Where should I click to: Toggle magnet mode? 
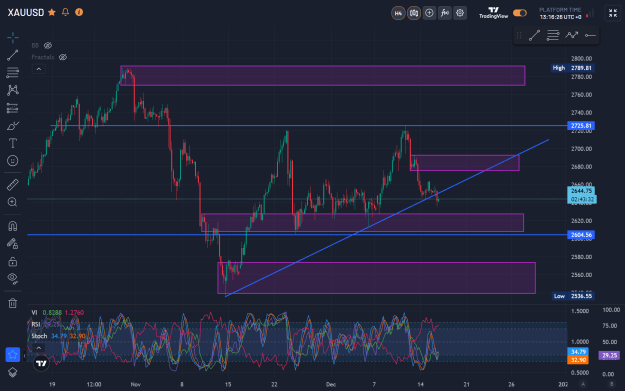[12, 226]
